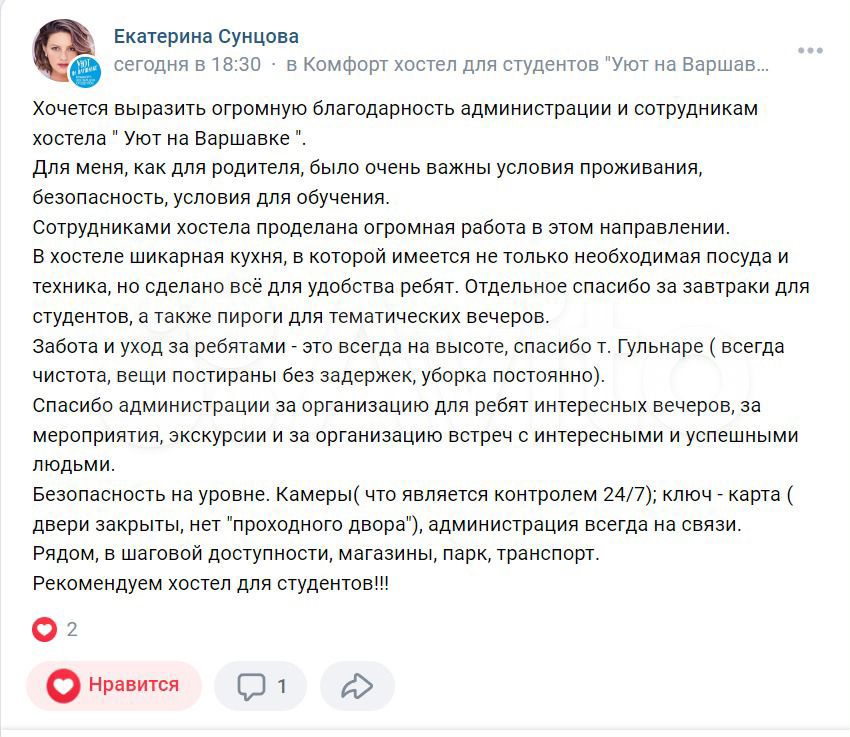Toggle the Нравится like button label
This screenshot has height=737, width=850.
(x=134, y=684)
